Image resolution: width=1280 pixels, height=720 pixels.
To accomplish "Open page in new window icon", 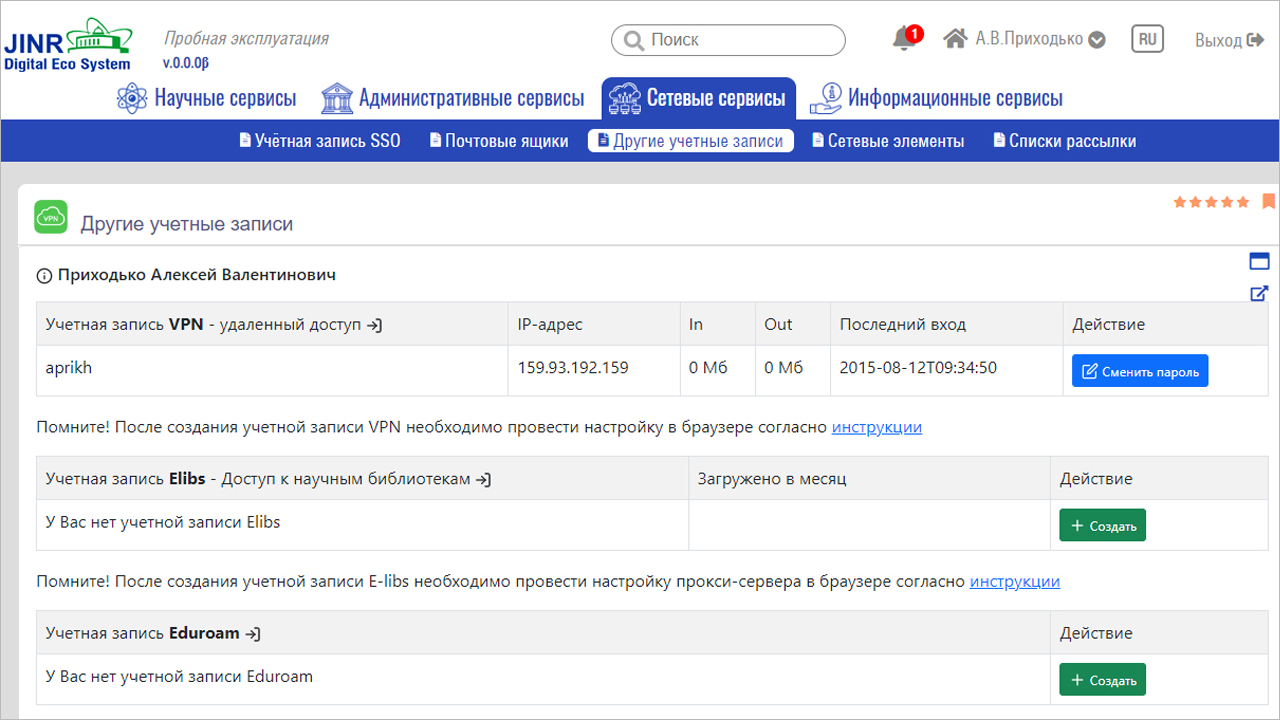I will tap(1259, 294).
